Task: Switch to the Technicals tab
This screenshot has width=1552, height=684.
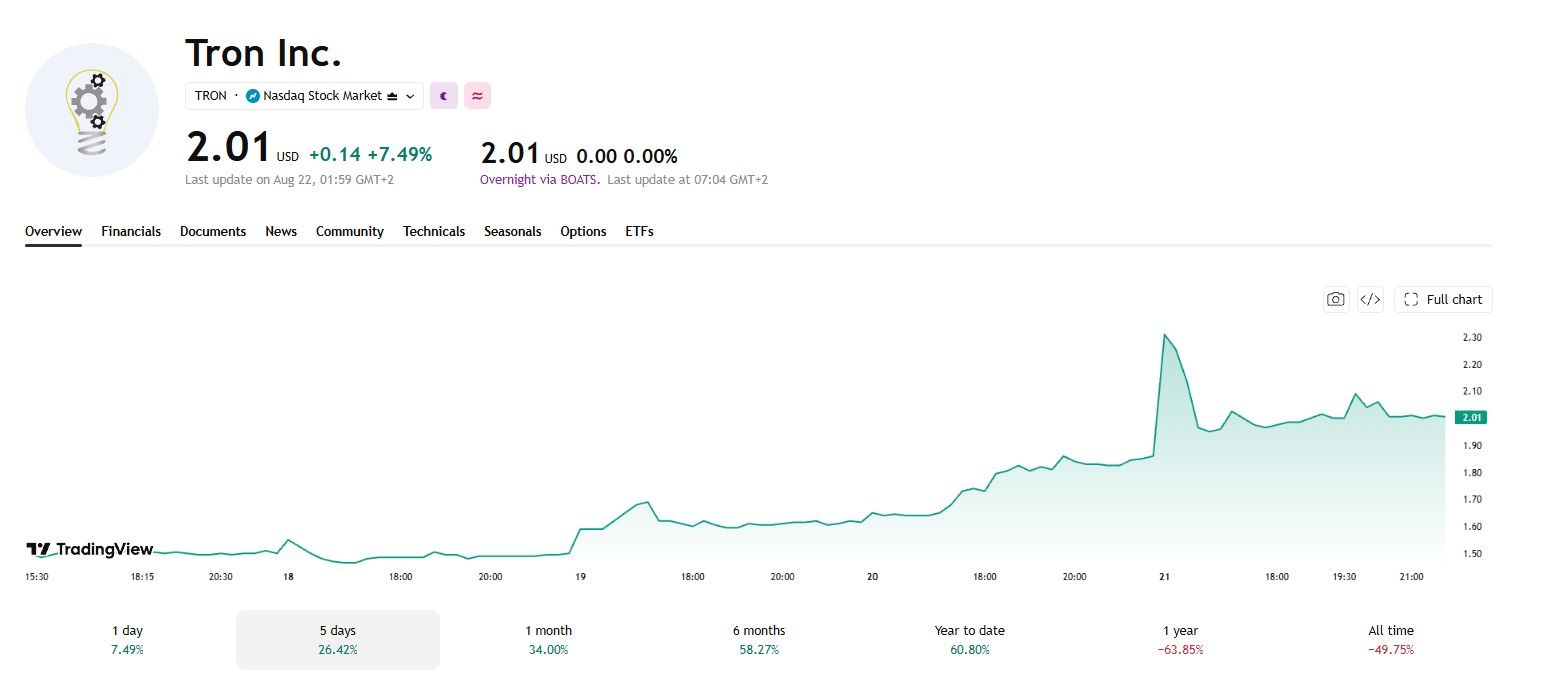Action: click(x=434, y=231)
